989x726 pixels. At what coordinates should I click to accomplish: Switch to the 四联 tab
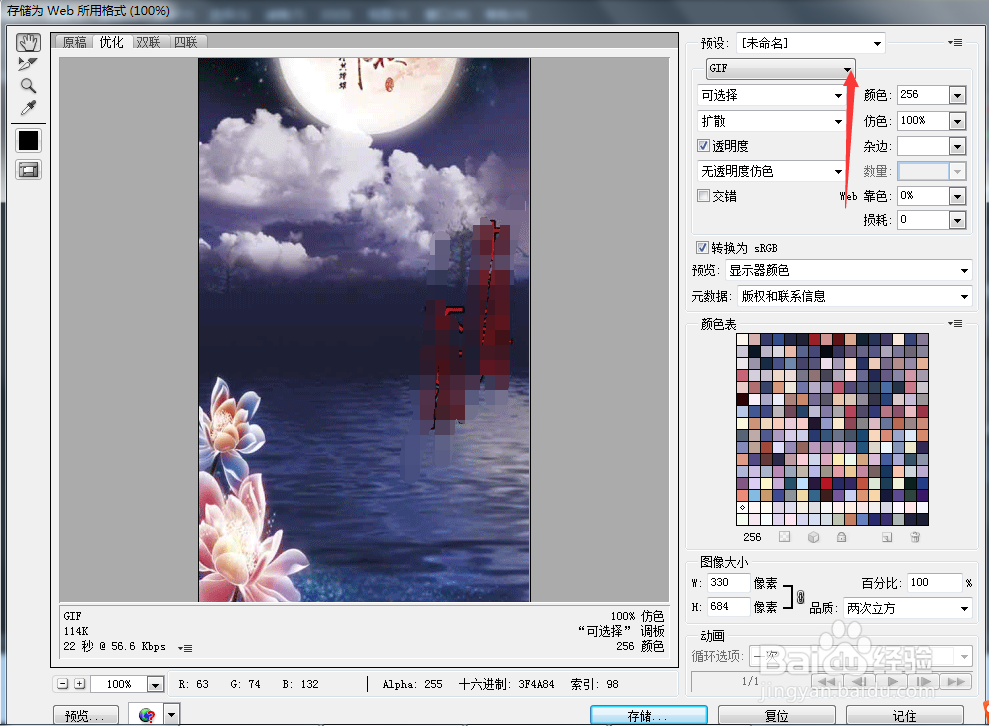(x=186, y=42)
